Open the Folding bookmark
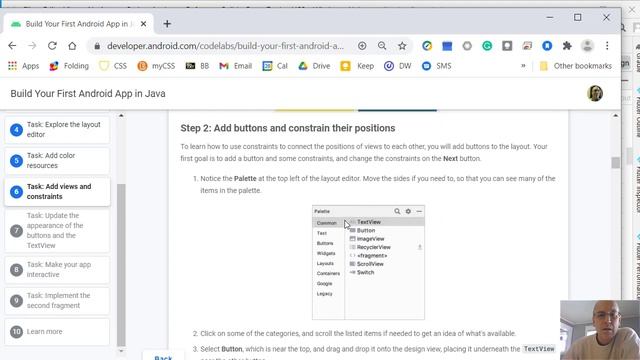The height and width of the screenshot is (360, 640). click(x=69, y=66)
